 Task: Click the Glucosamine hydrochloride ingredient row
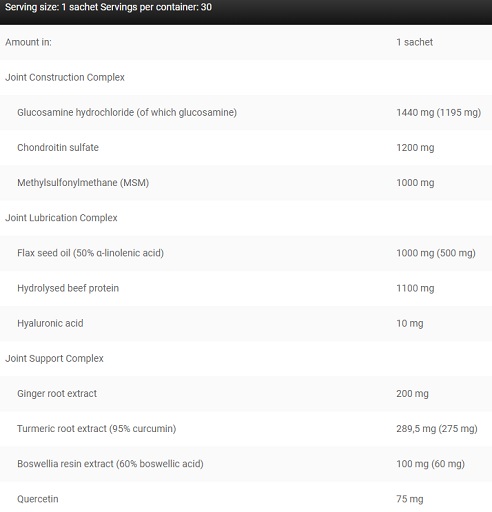click(x=246, y=113)
